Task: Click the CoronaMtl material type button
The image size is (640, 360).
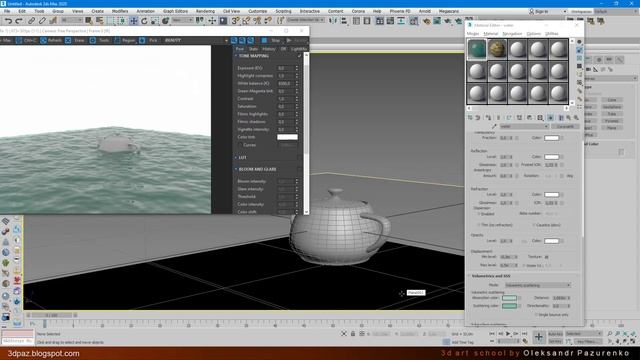Action: click(564, 127)
